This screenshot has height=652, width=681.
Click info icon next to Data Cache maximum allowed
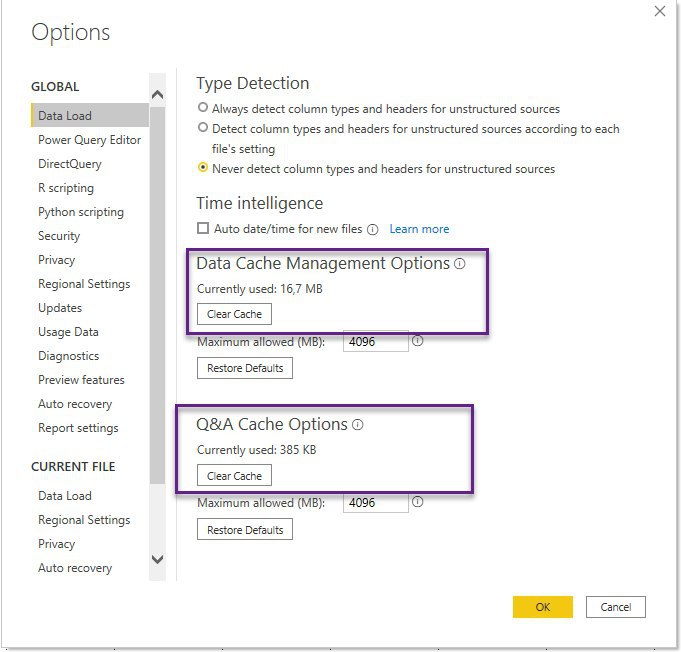coord(418,341)
